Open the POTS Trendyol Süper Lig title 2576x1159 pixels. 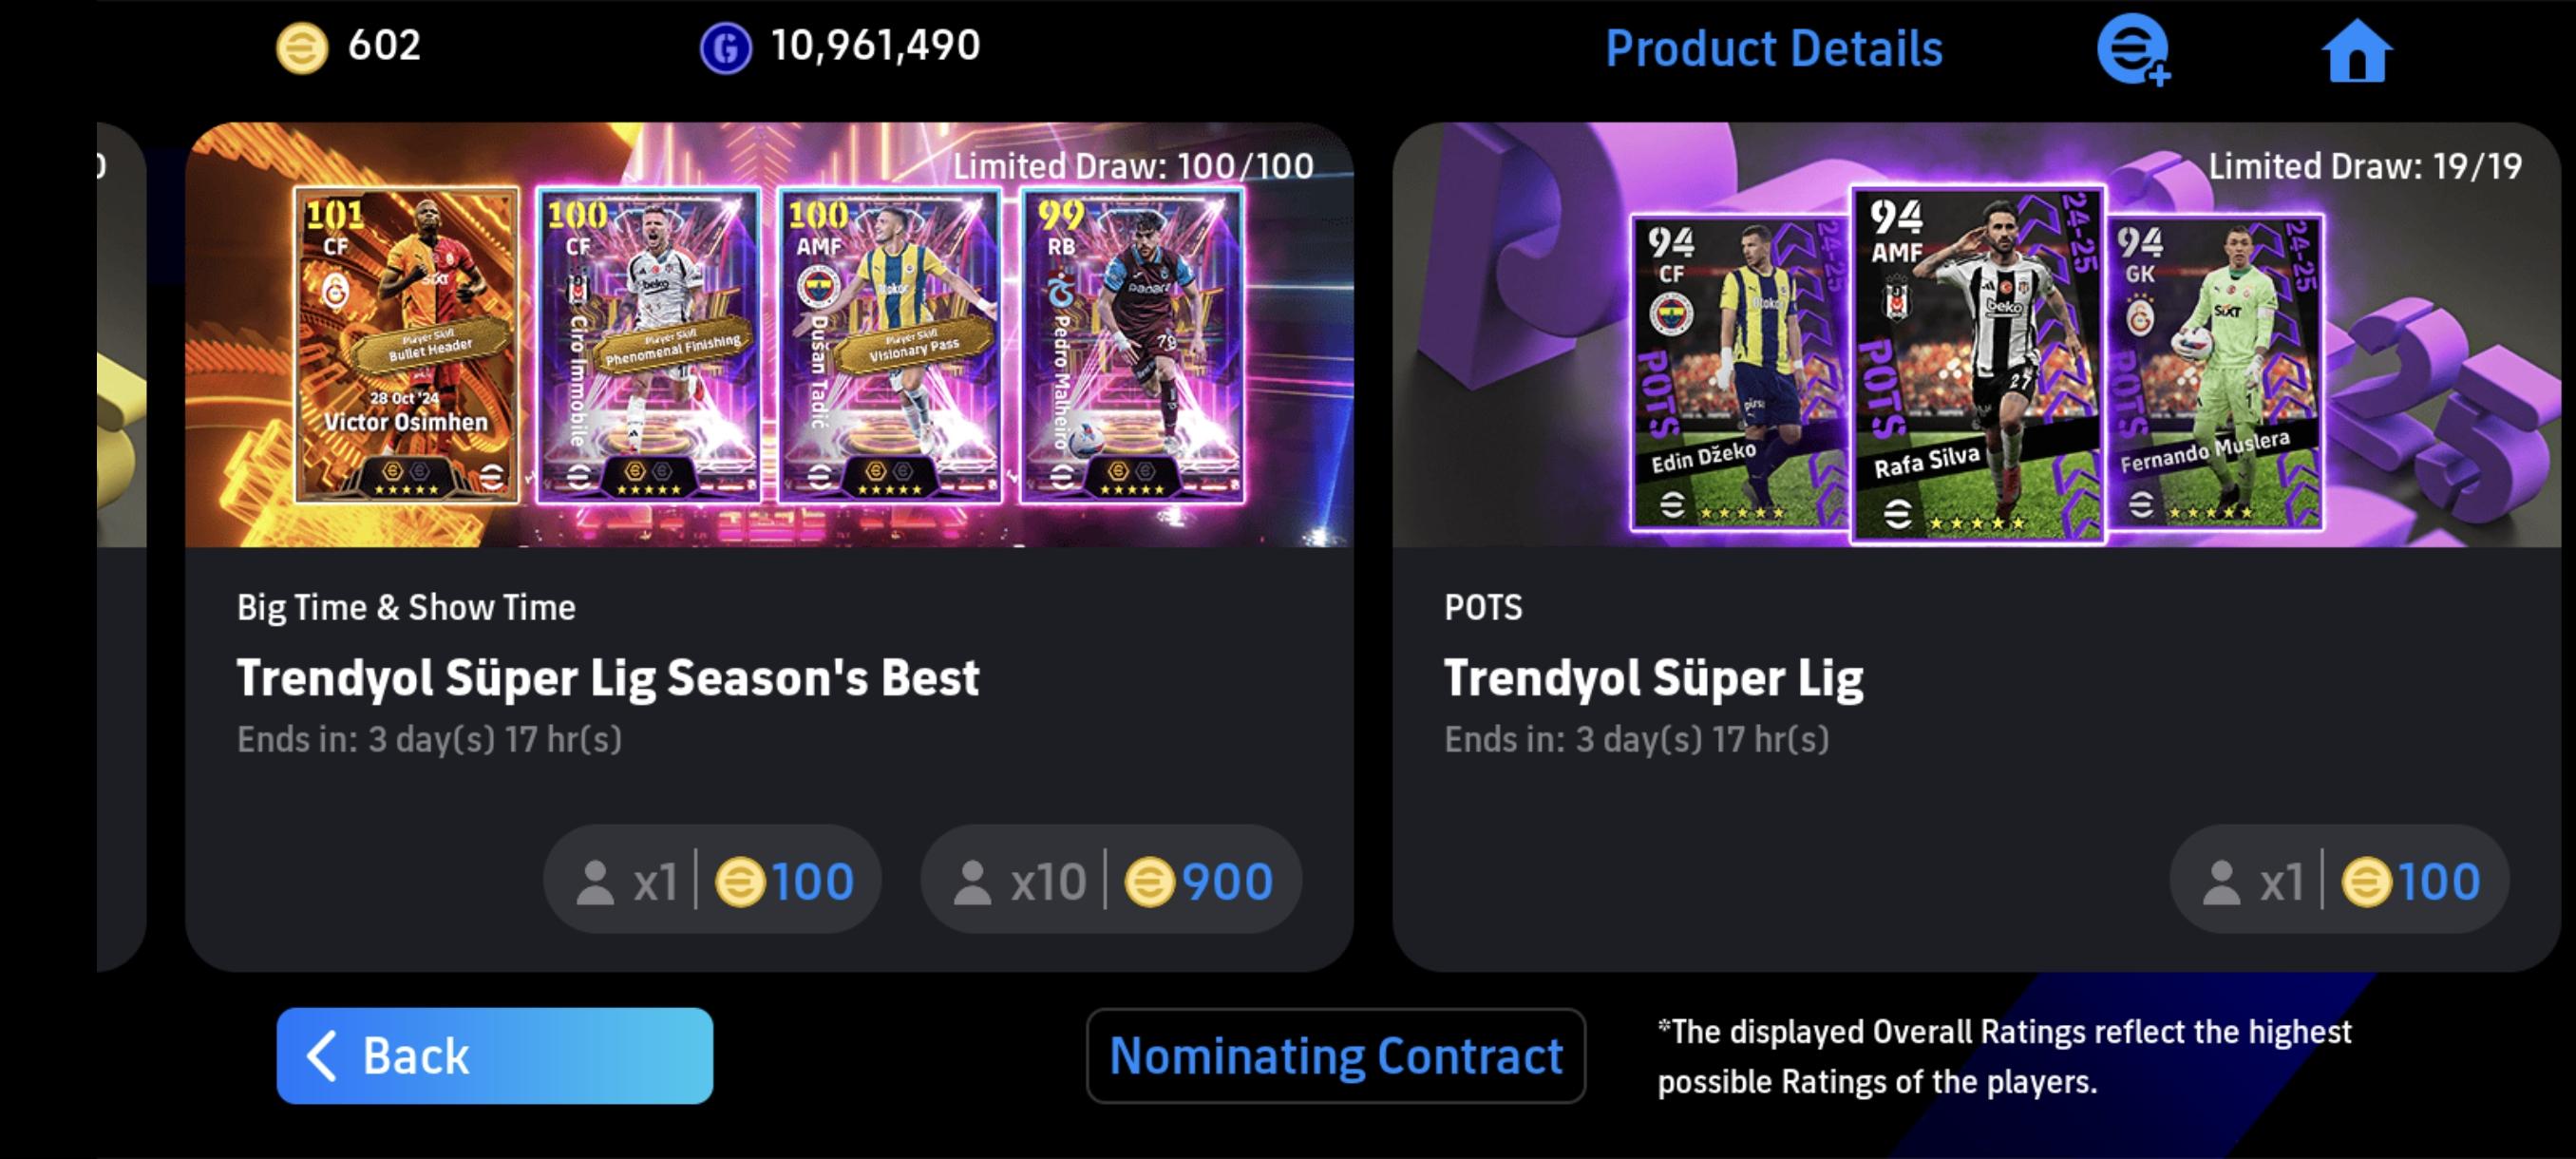coord(1653,678)
